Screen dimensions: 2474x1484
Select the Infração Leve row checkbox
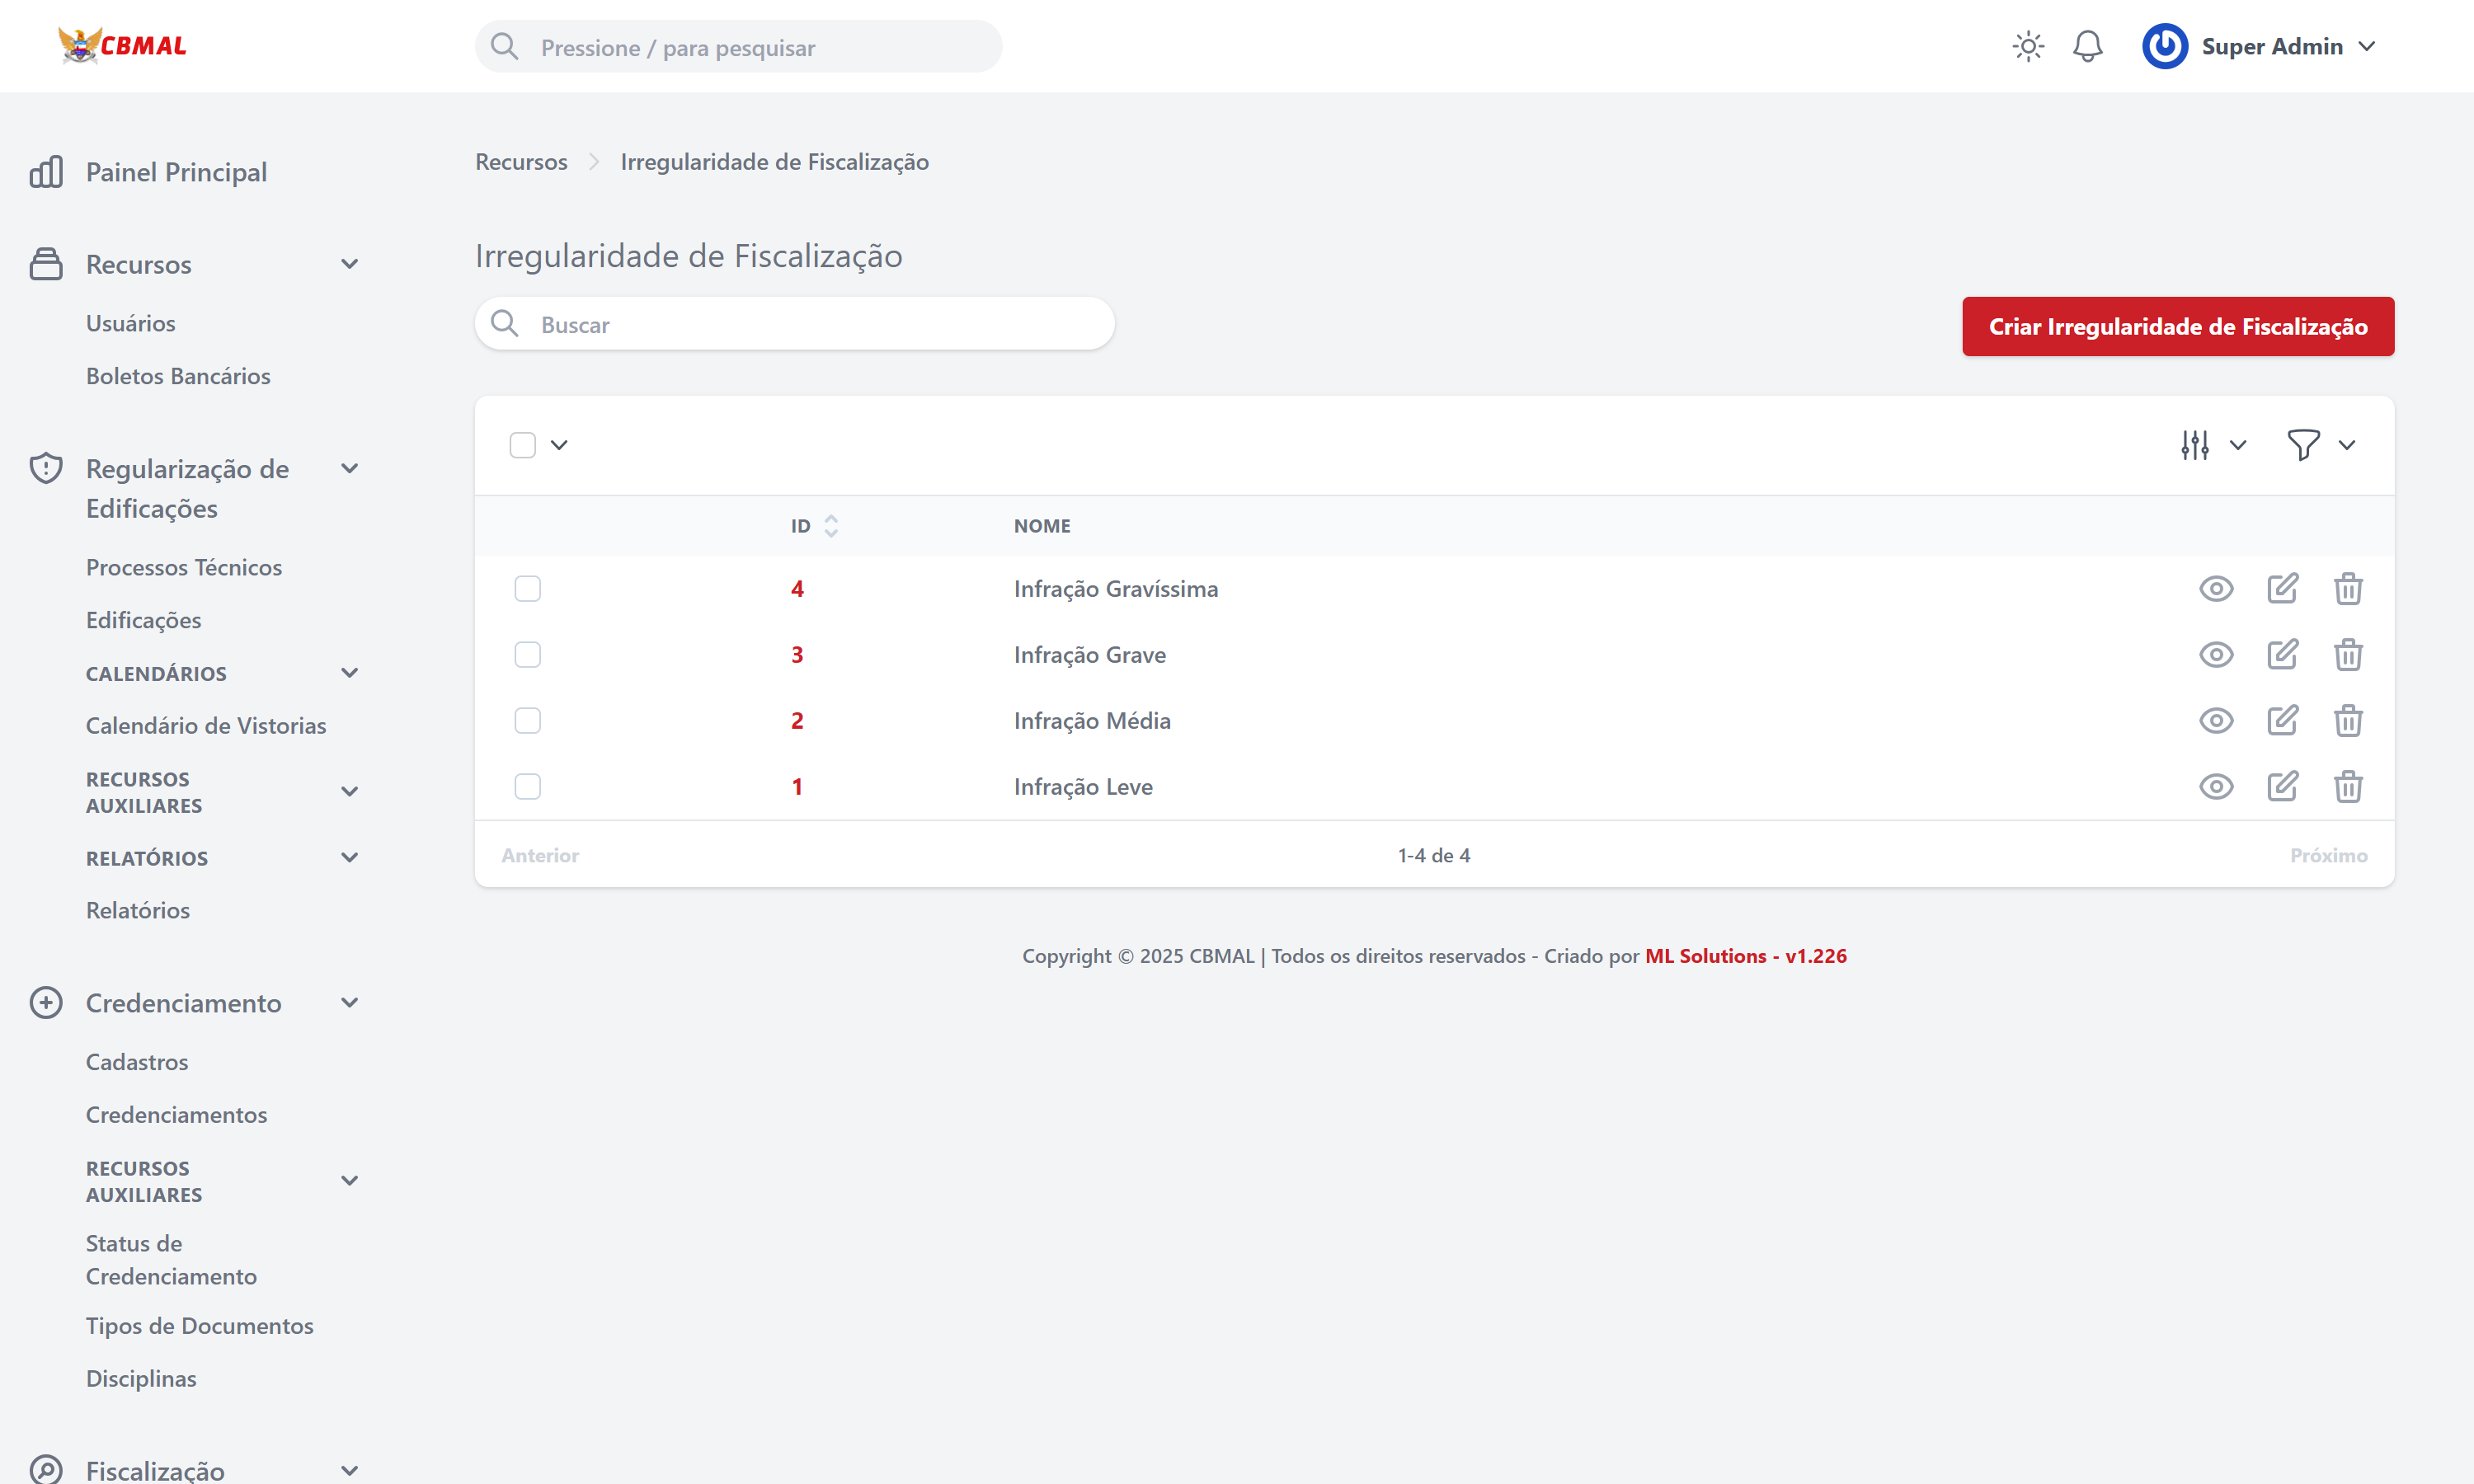pyautogui.click(x=527, y=787)
